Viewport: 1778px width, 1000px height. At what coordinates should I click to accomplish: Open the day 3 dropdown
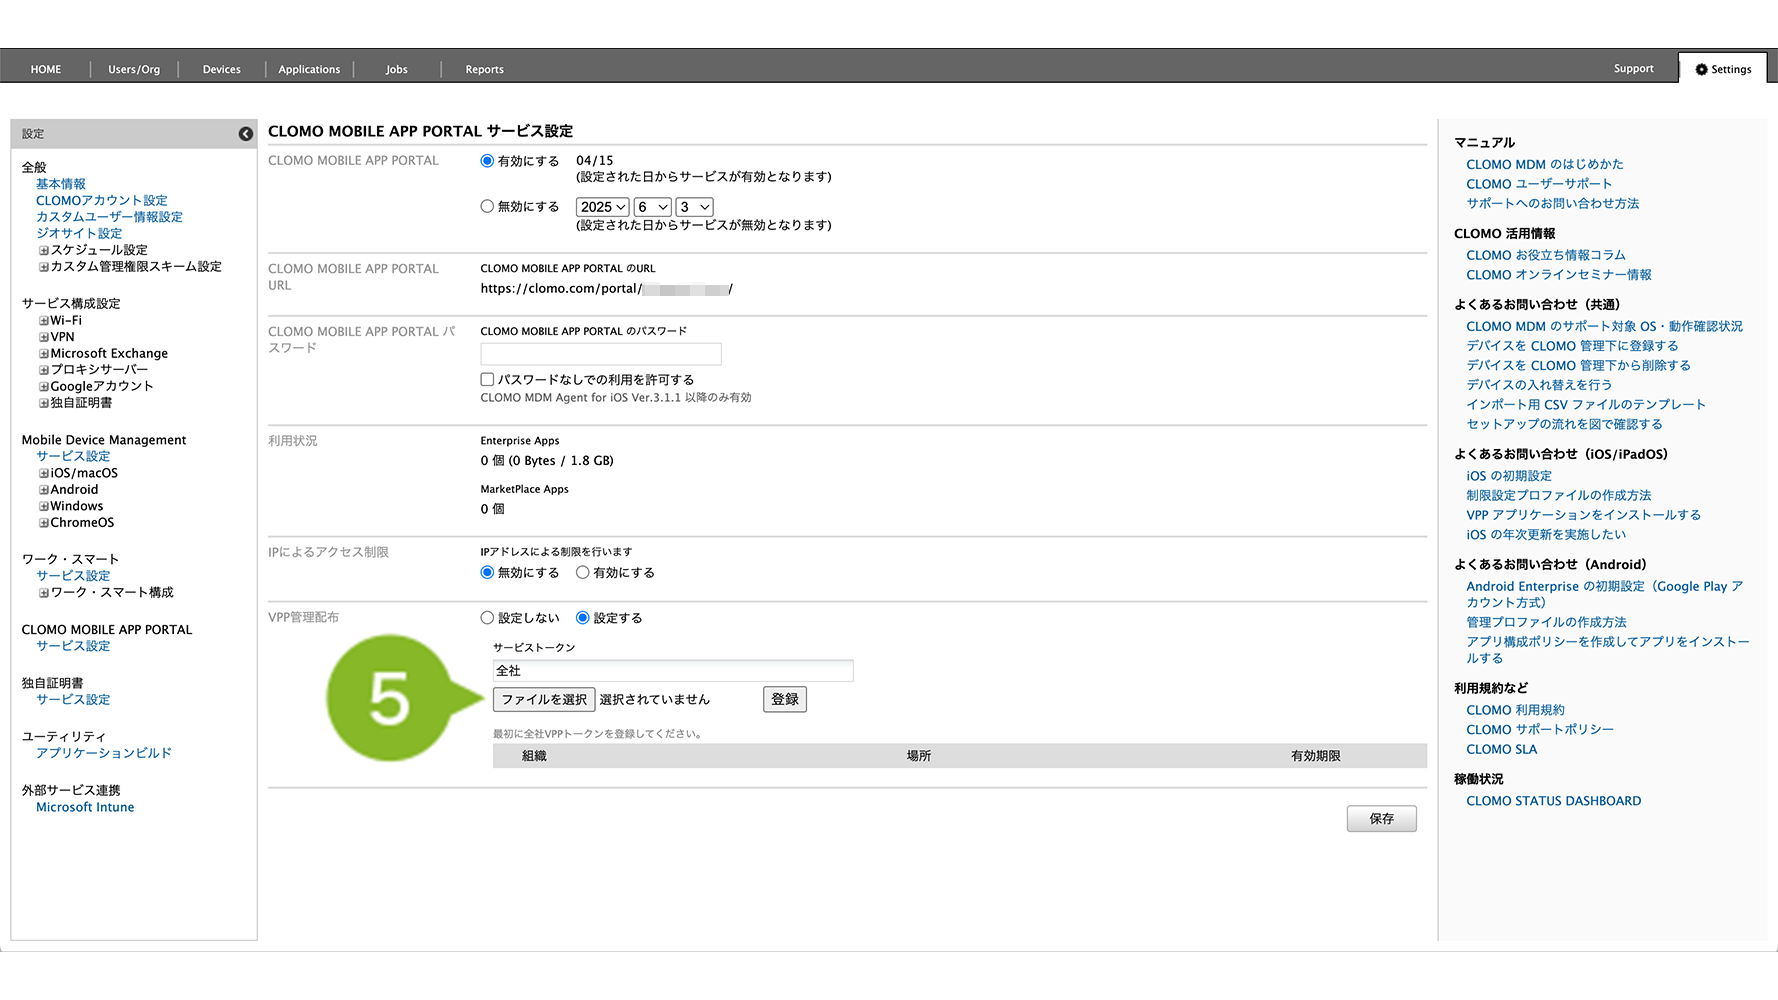695,207
